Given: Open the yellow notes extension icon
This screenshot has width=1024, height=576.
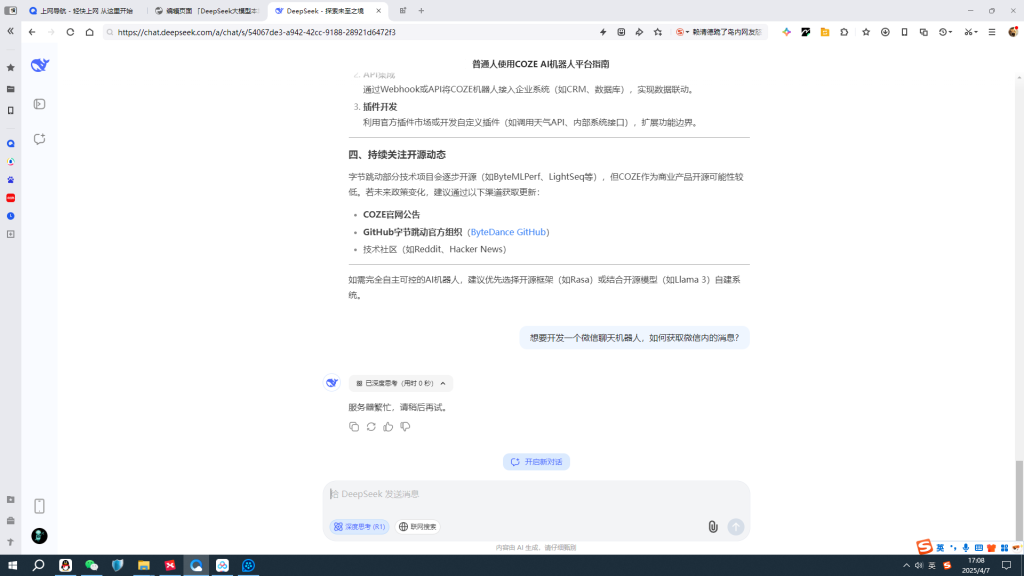Looking at the screenshot, I should pyautogui.click(x=825, y=32).
